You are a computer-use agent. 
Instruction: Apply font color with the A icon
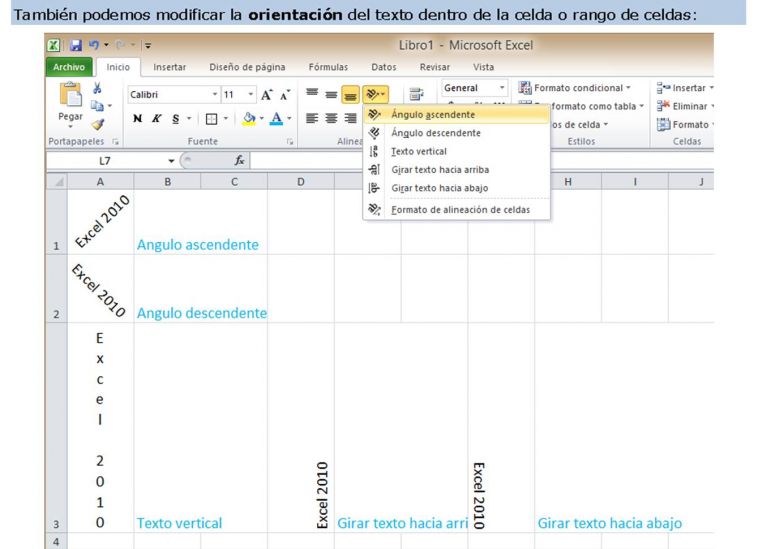(276, 116)
